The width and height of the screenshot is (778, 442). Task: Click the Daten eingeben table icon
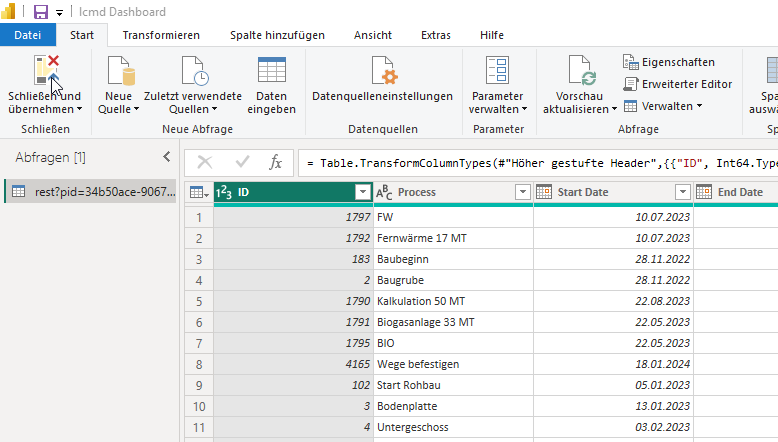point(271,71)
